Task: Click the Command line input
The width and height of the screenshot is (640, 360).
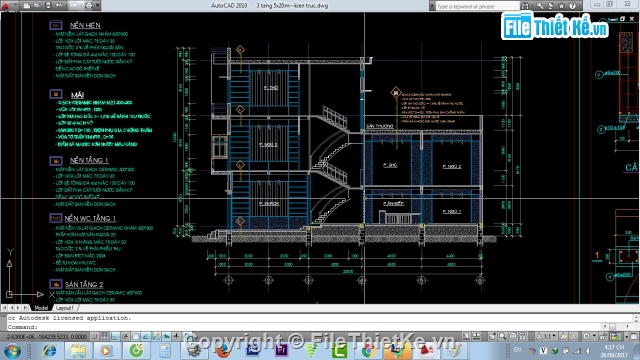Action: pyautogui.click(x=304, y=327)
